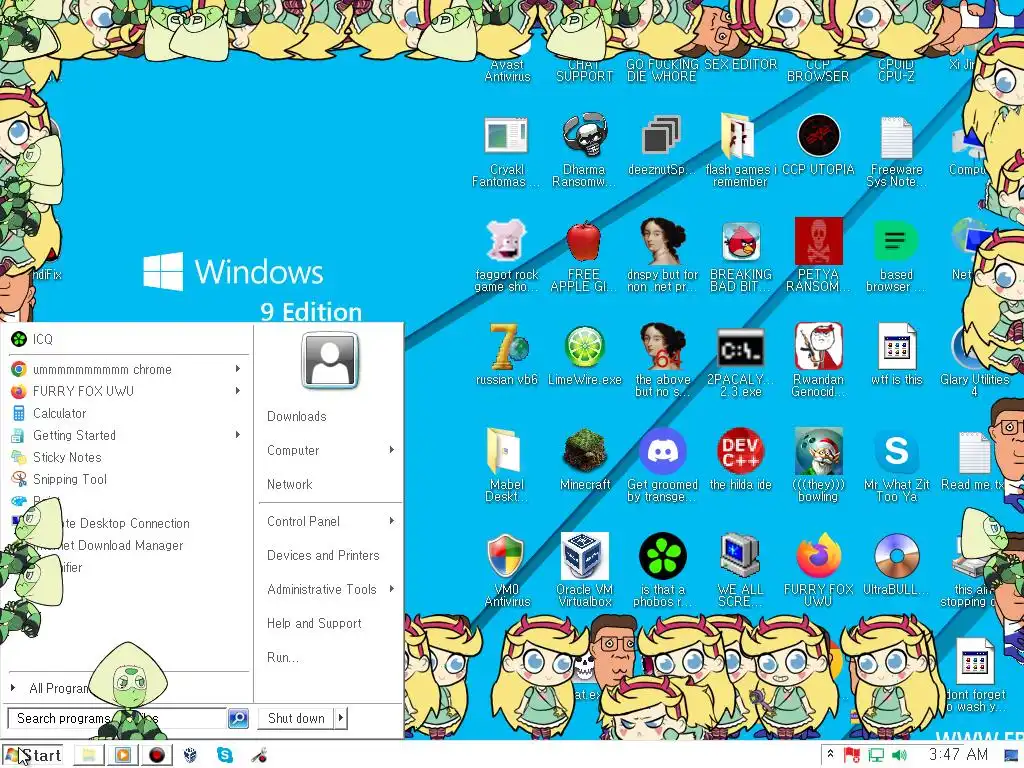The height and width of the screenshot is (768, 1024).
Task: Open the Cryakl Fantomas desktop icon
Action: 506,136
